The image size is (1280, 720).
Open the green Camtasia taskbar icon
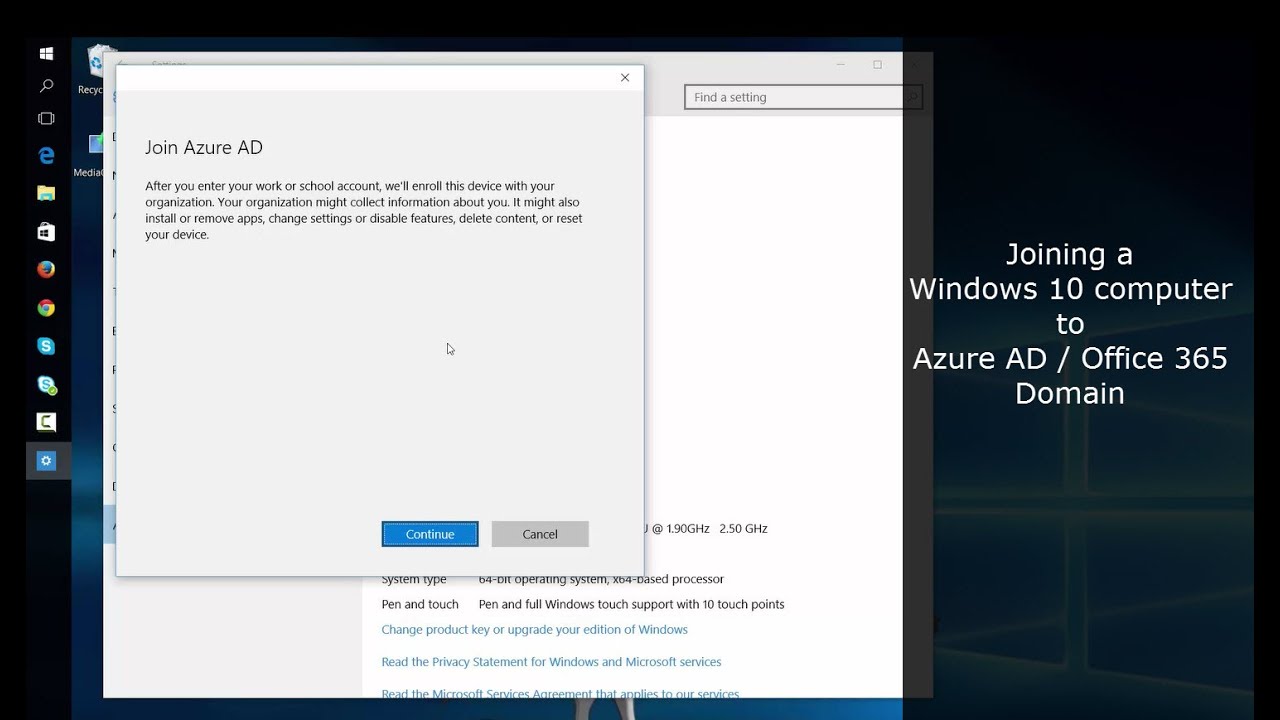pyautogui.click(x=46, y=422)
